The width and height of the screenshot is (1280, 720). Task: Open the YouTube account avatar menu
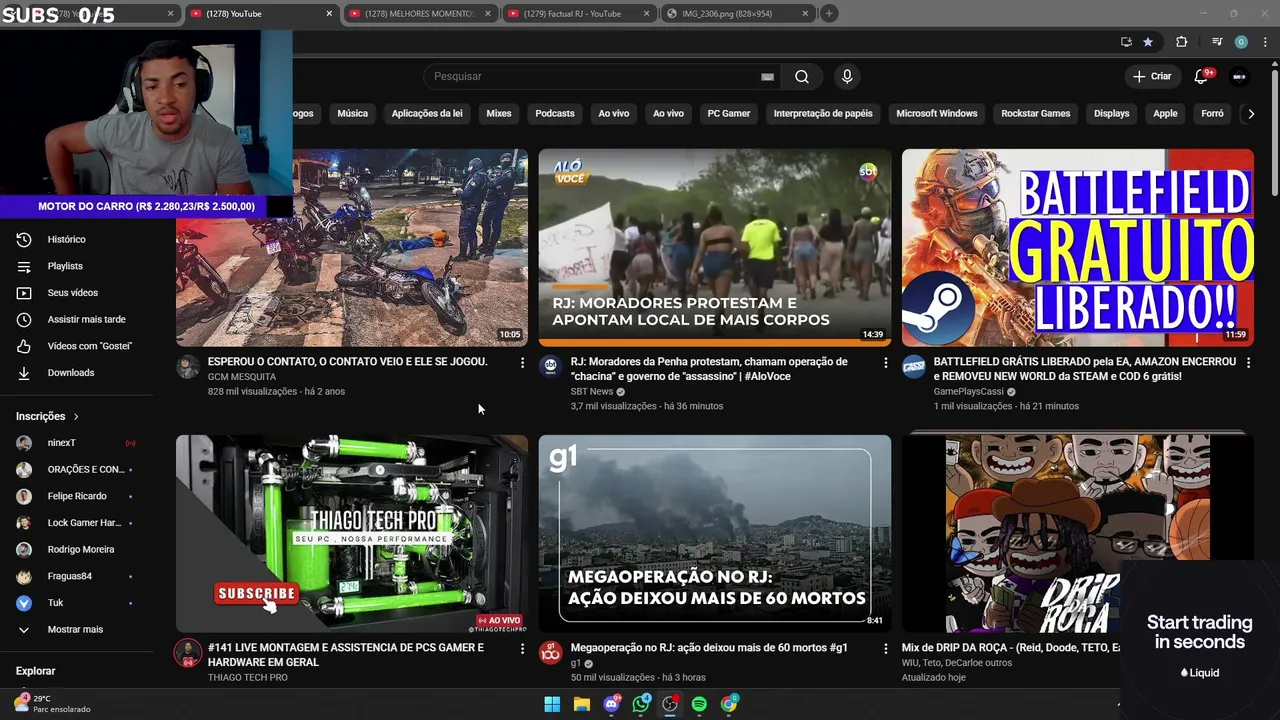point(1239,77)
